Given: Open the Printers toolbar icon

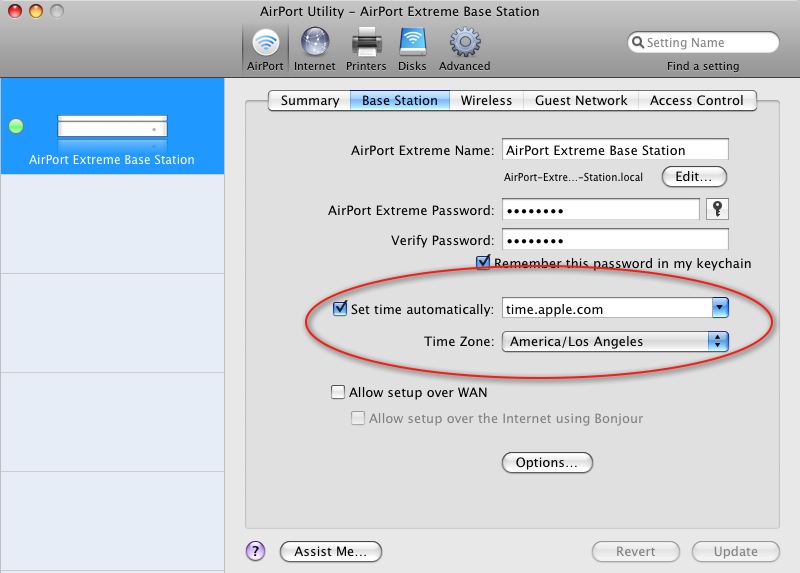Looking at the screenshot, I should (366, 49).
